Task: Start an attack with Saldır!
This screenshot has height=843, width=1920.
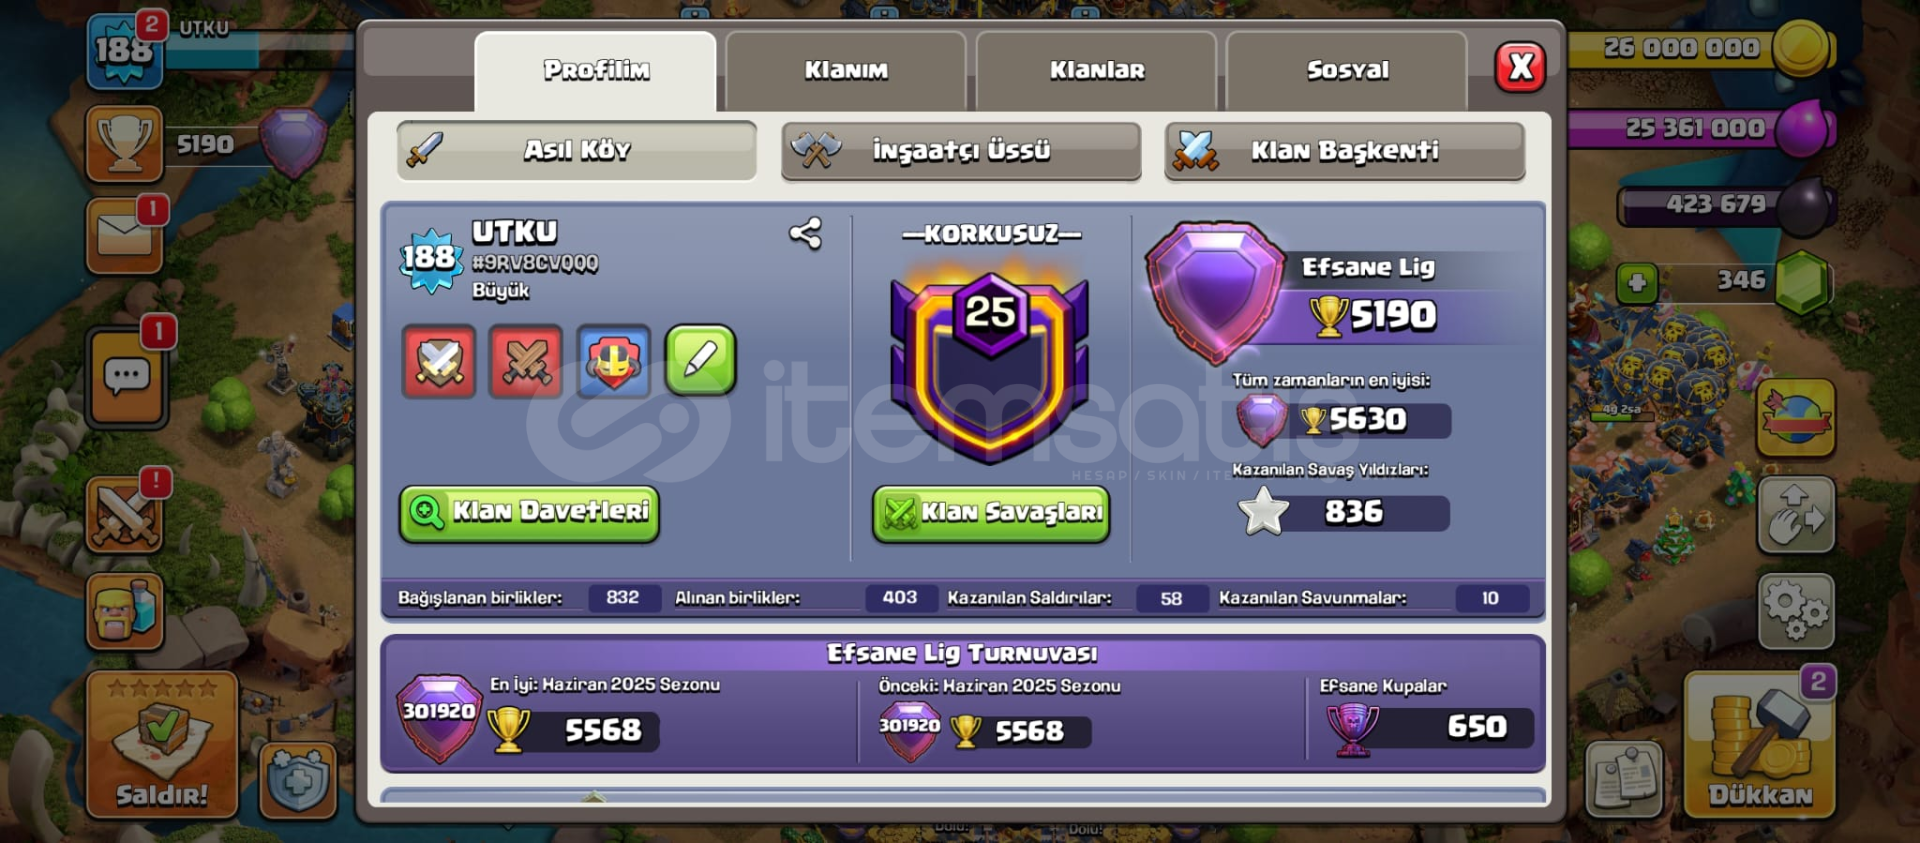Action: click(162, 744)
